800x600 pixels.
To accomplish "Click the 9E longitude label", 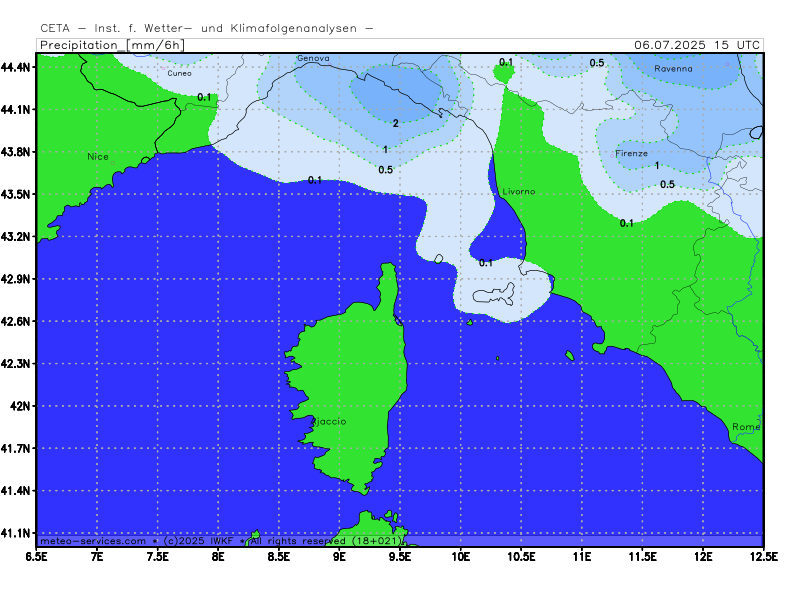I will [339, 556].
